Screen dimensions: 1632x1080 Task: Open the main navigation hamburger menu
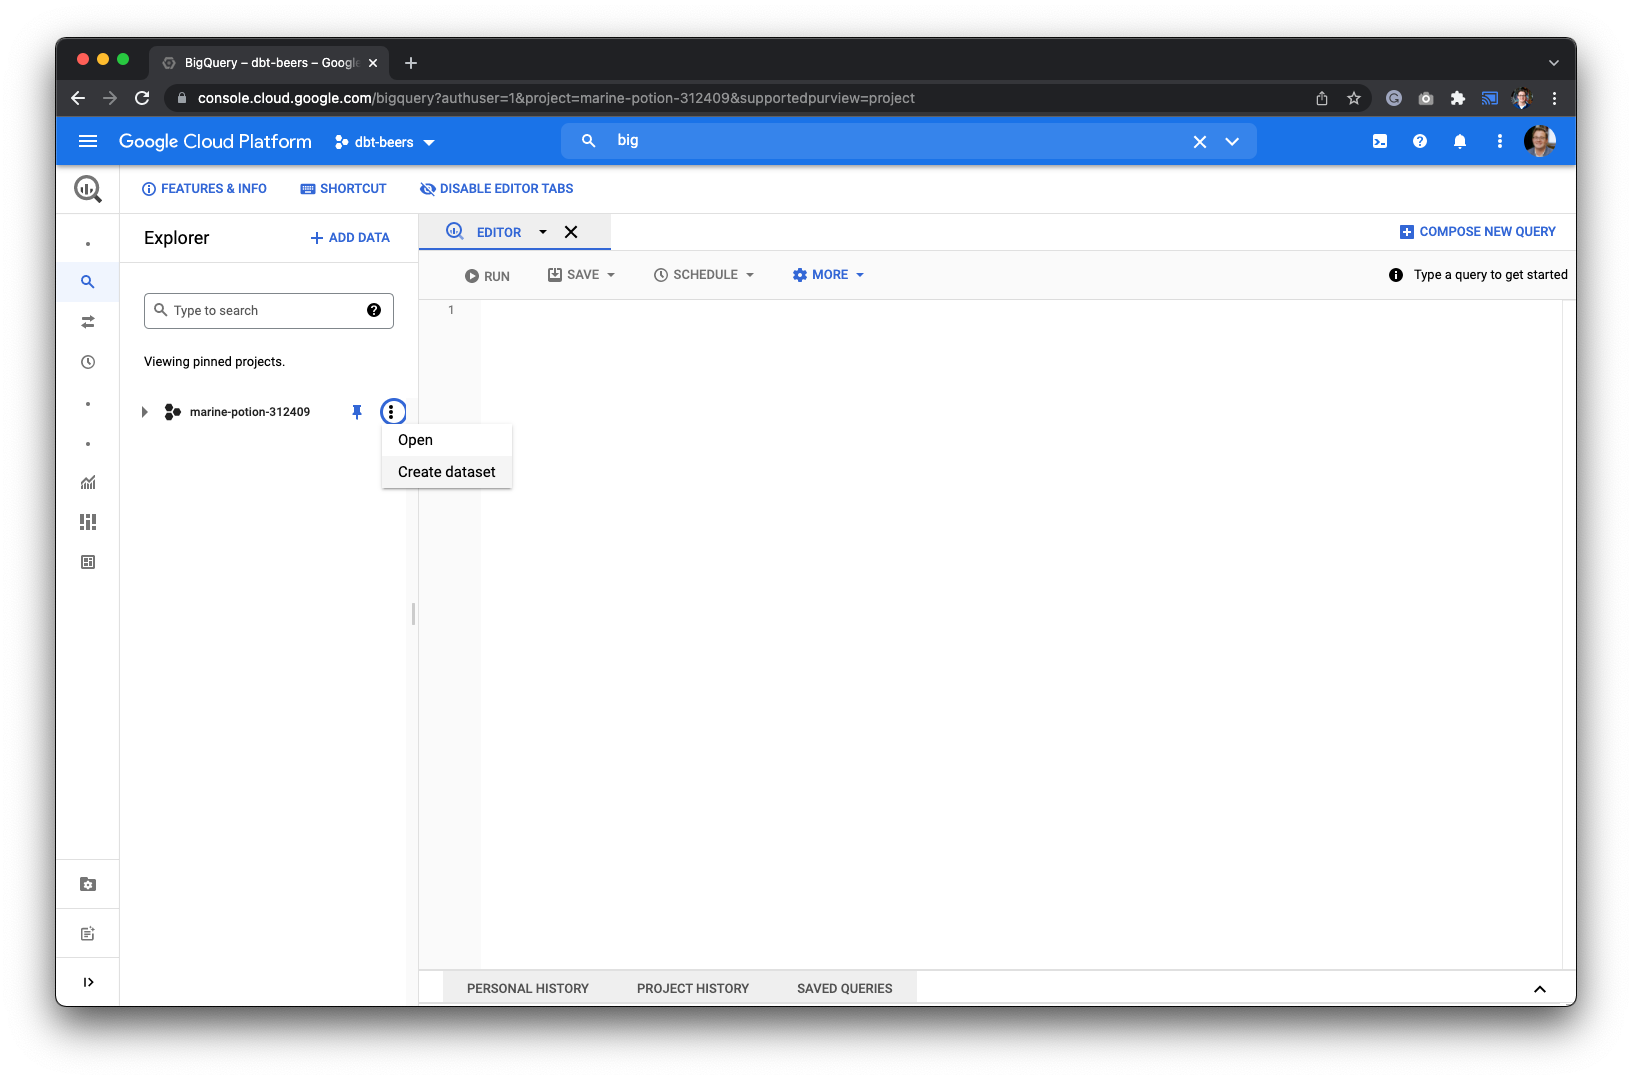tap(88, 141)
